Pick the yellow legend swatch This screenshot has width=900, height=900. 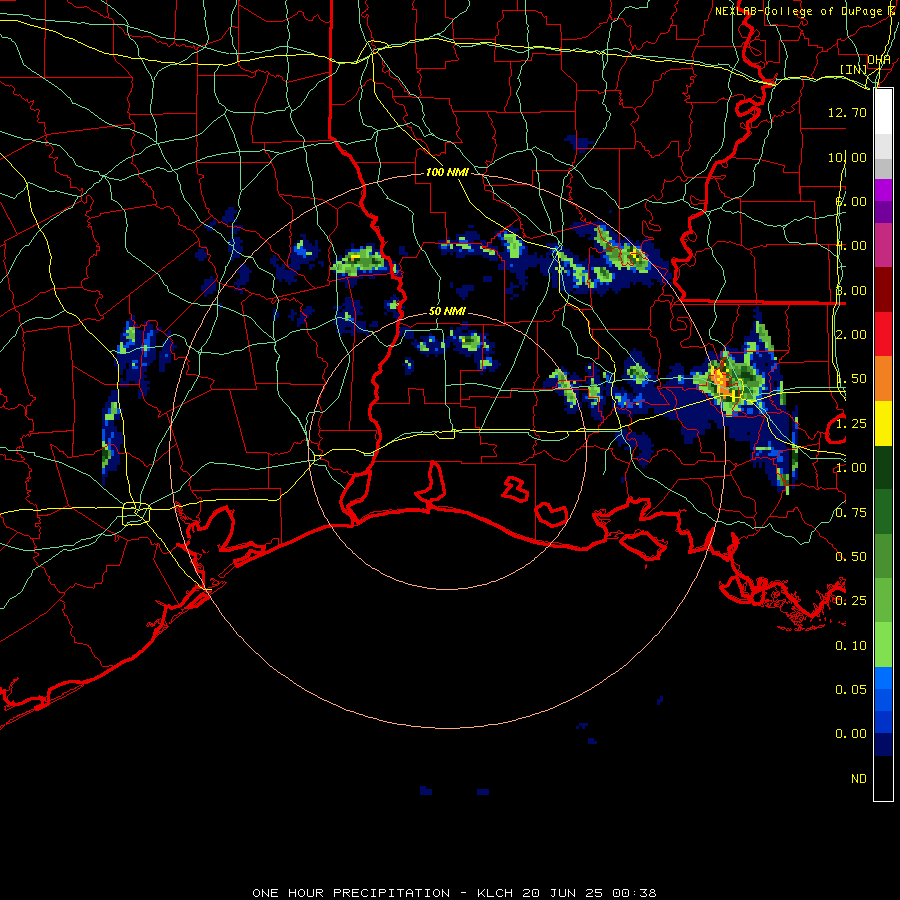click(883, 424)
